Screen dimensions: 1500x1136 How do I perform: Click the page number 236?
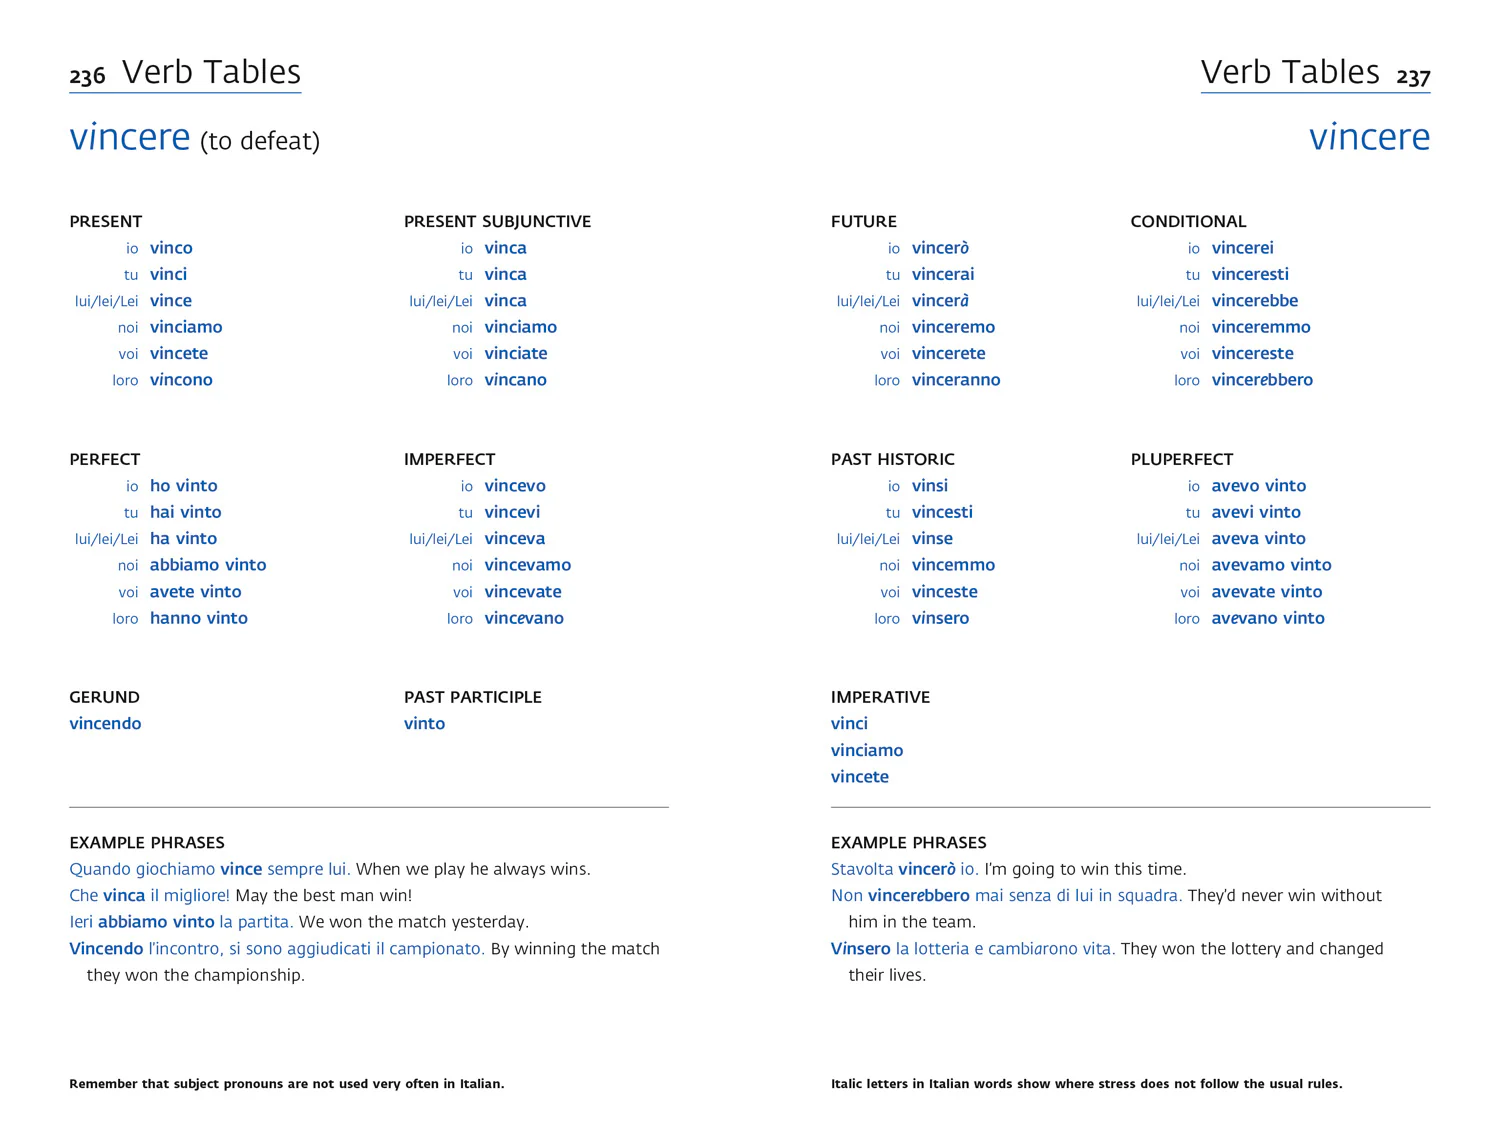87,76
